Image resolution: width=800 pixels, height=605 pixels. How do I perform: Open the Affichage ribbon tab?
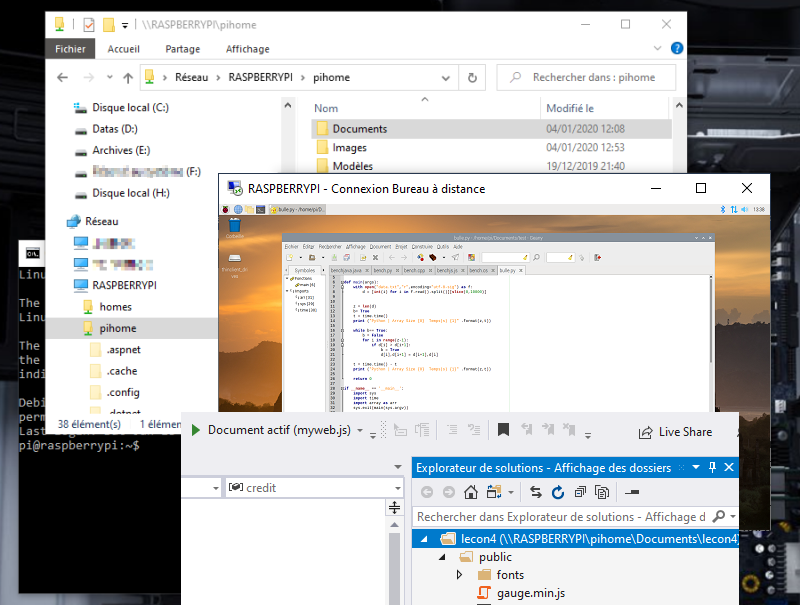click(247, 48)
